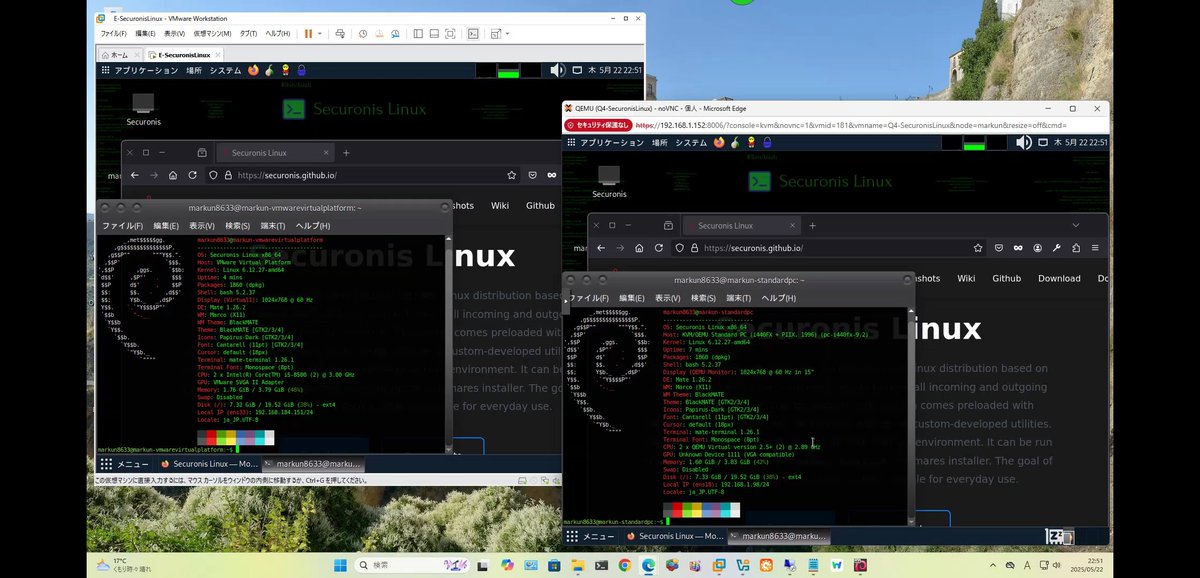This screenshot has width=1200, height=578.
Task: Open Wiki link in VMware guest Firefox page
Action: (x=500, y=206)
